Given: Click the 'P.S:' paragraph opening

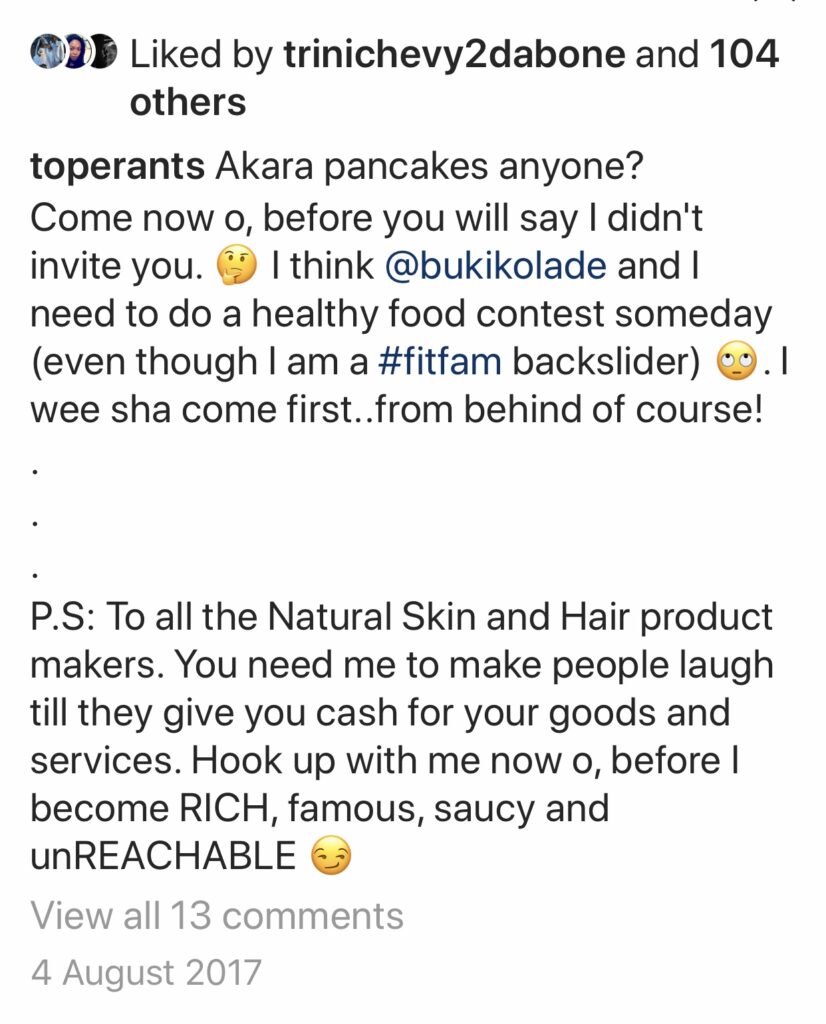Looking at the screenshot, I should coord(64,617).
